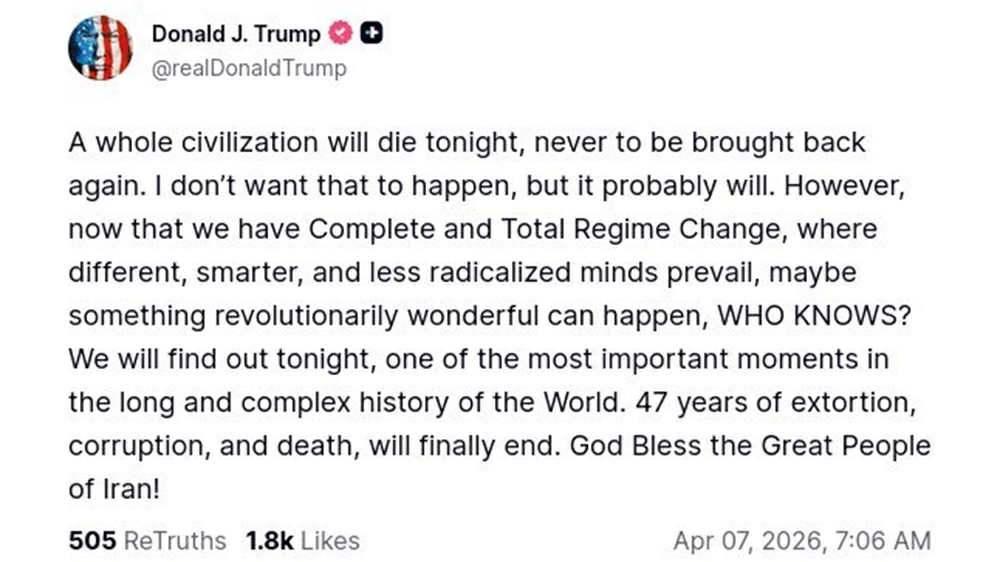
Task: Click the Apr 07, 2026 timestamp
Action: coord(801,541)
